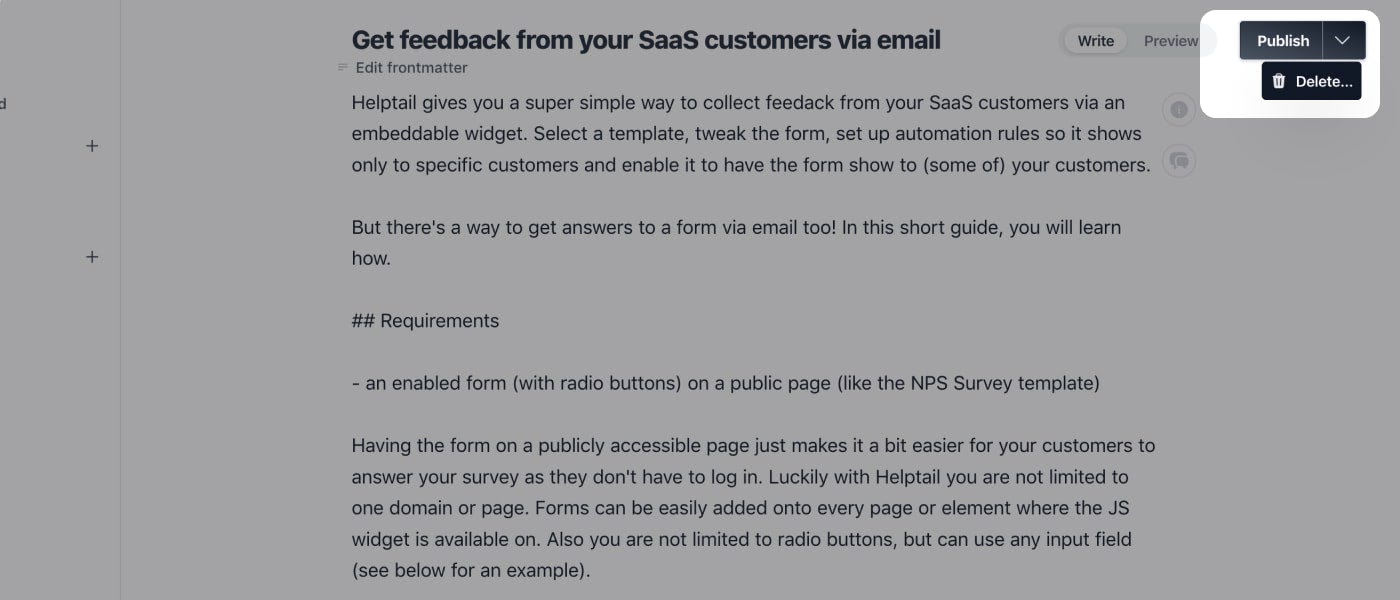Screen dimensions: 1400x600
Task: Click the text '(see below for an example)'
Action: coord(470,571)
